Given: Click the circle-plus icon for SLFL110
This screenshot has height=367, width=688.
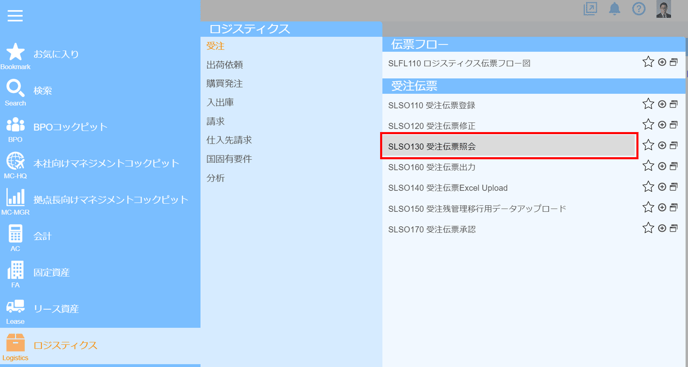Looking at the screenshot, I should [662, 62].
